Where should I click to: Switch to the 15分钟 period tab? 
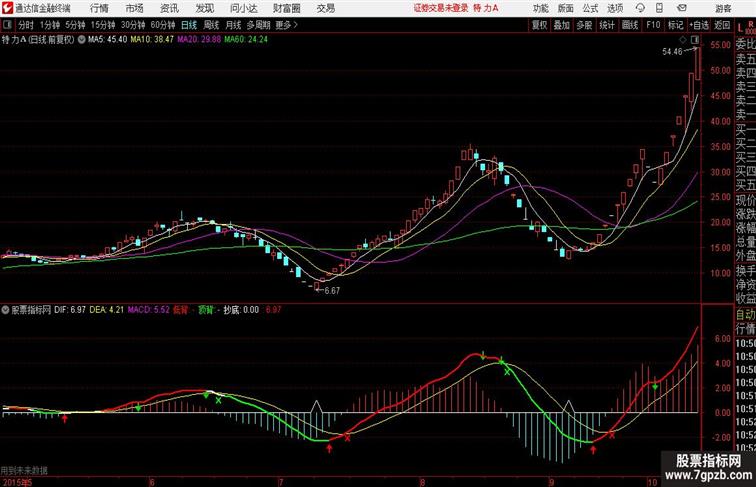pyautogui.click(x=103, y=25)
